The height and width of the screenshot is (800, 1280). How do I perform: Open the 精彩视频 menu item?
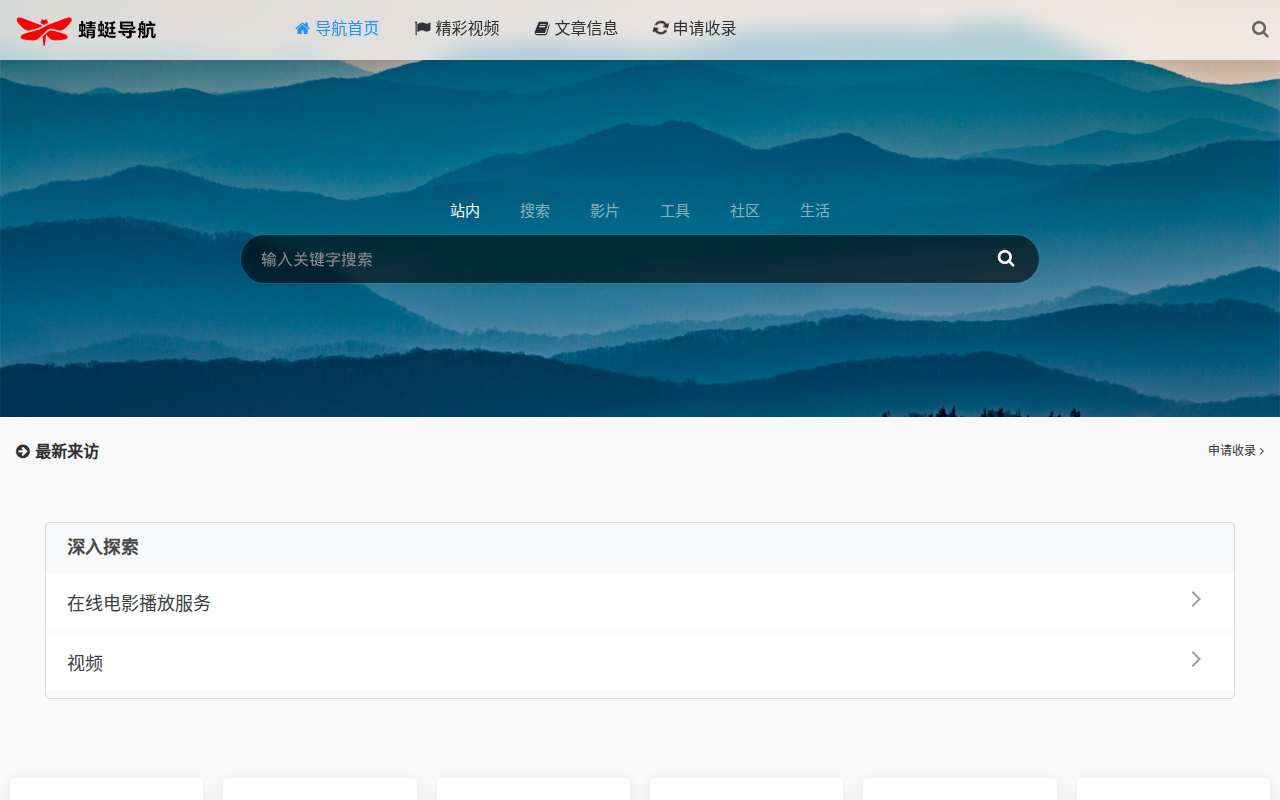pyautogui.click(x=457, y=28)
